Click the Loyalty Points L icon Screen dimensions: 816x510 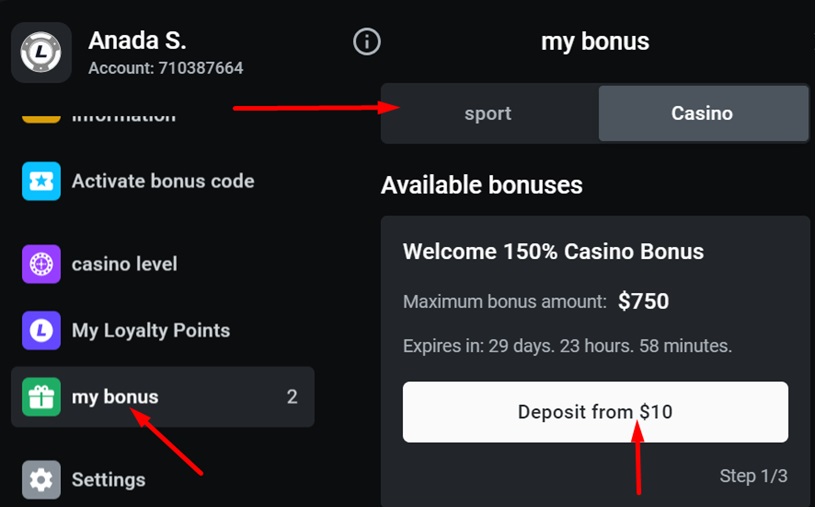[x=41, y=331]
